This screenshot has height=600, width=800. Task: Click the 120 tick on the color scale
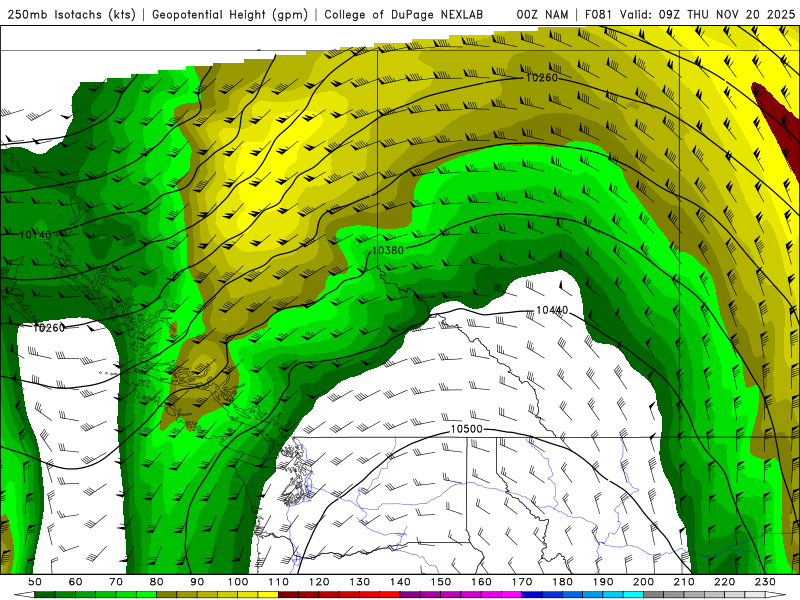(x=319, y=582)
